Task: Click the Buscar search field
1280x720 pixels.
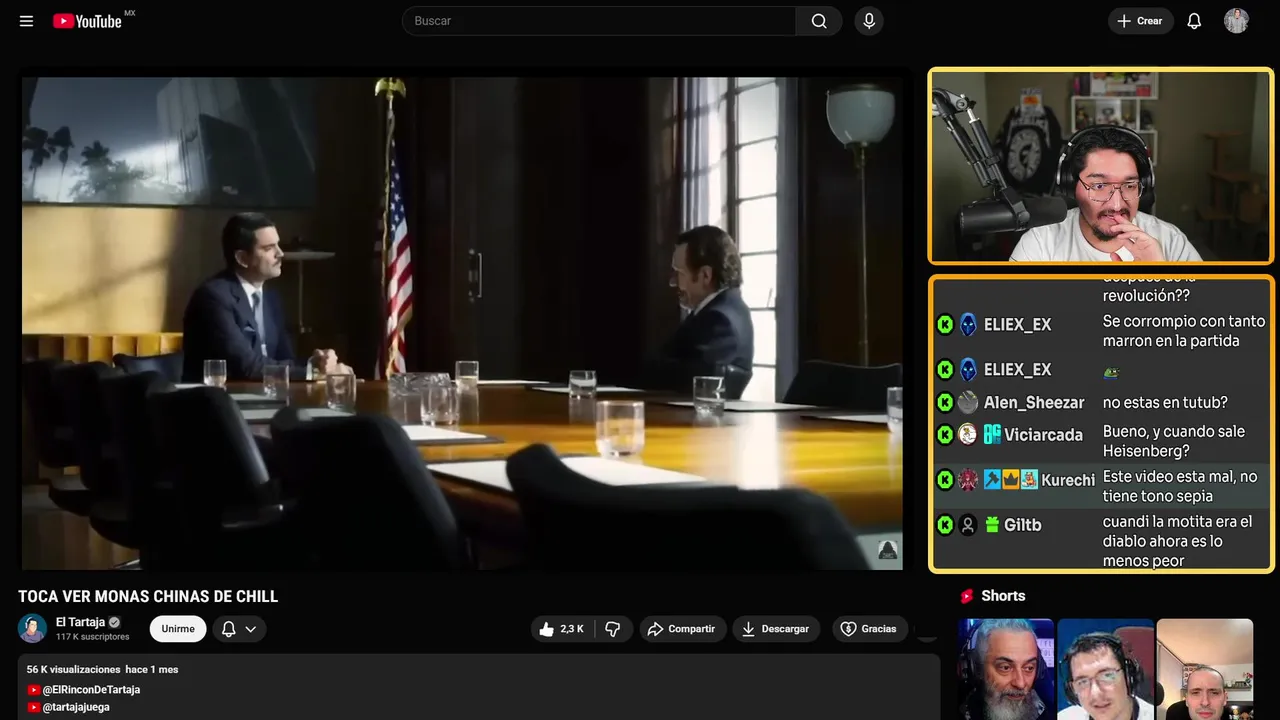Action: [x=599, y=21]
